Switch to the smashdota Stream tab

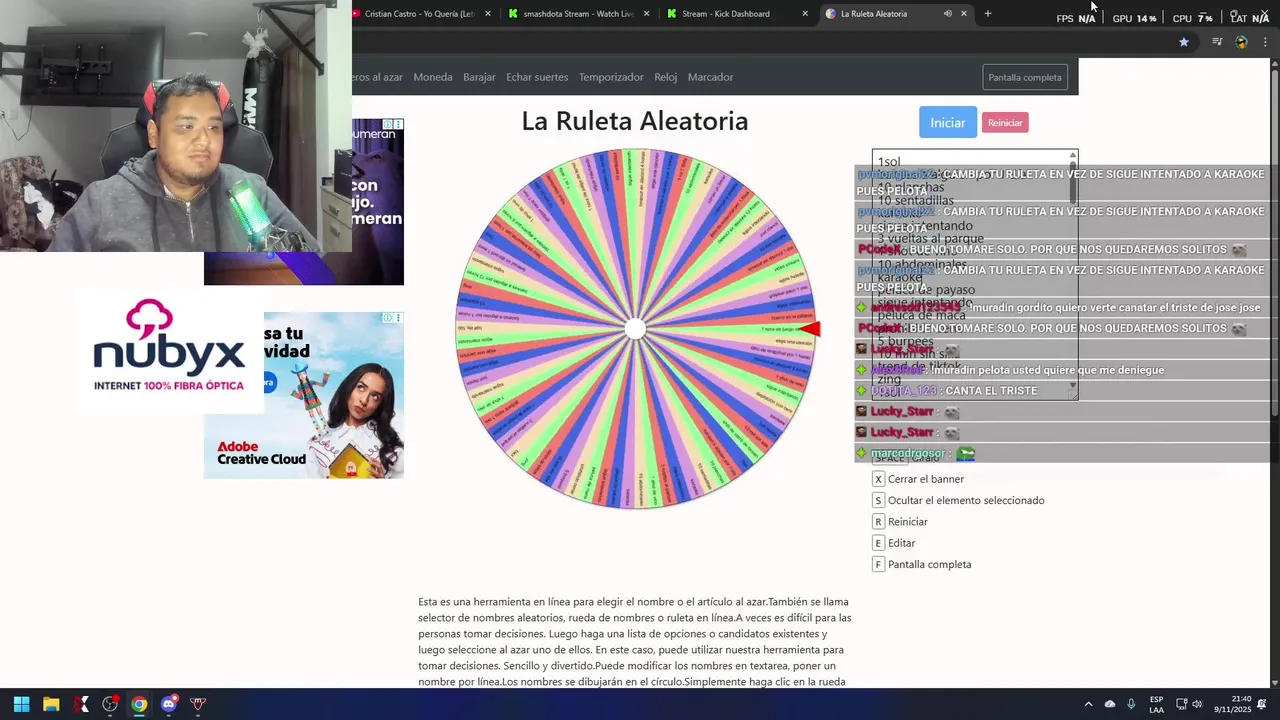coord(578,14)
